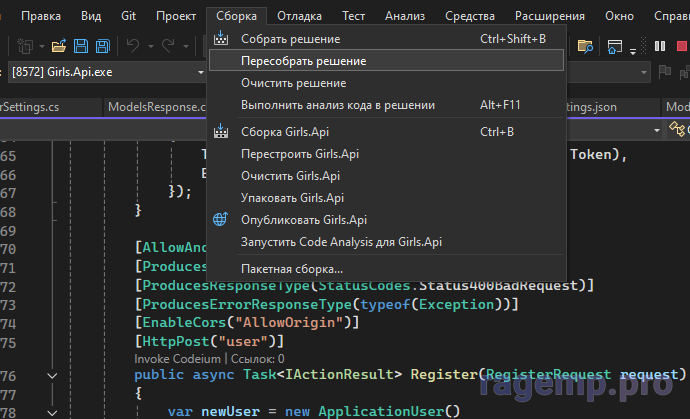Screen dimensions: 690x419
Task: Open the Отладка menu
Action: tap(299, 16)
